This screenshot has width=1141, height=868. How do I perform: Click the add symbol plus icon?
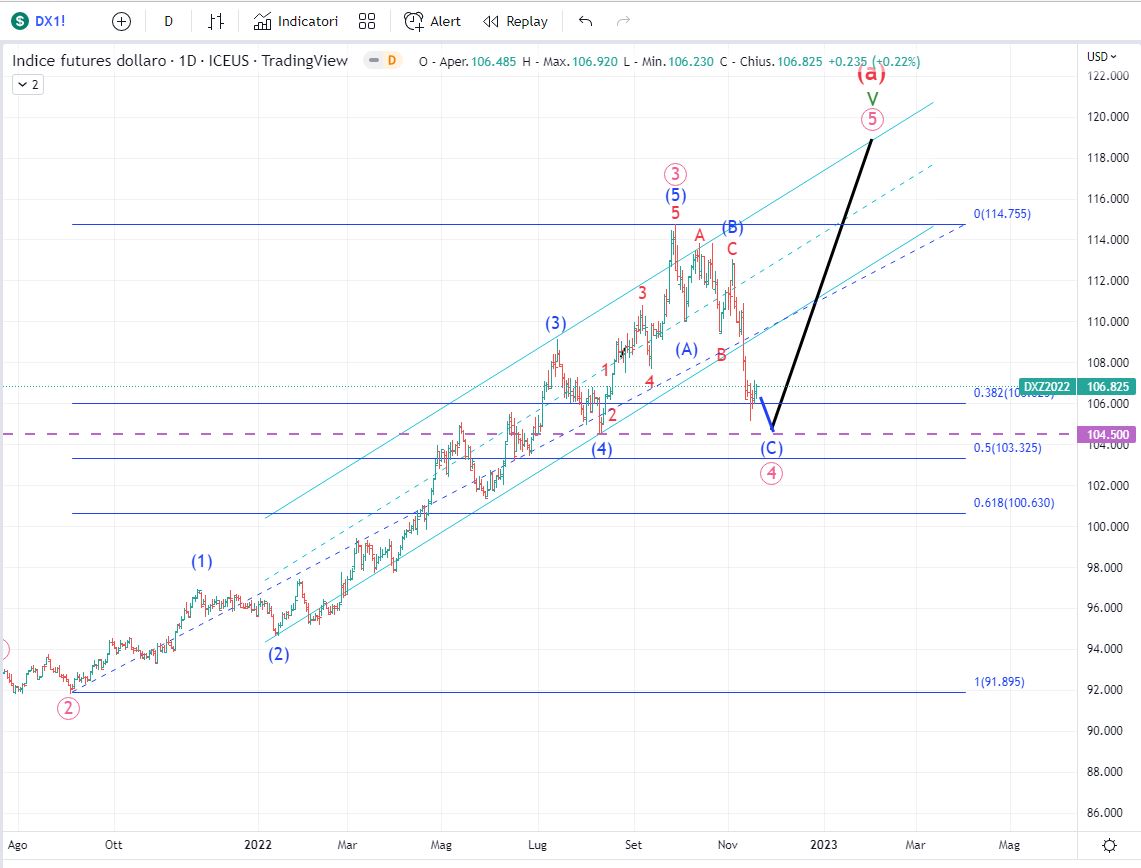point(122,21)
